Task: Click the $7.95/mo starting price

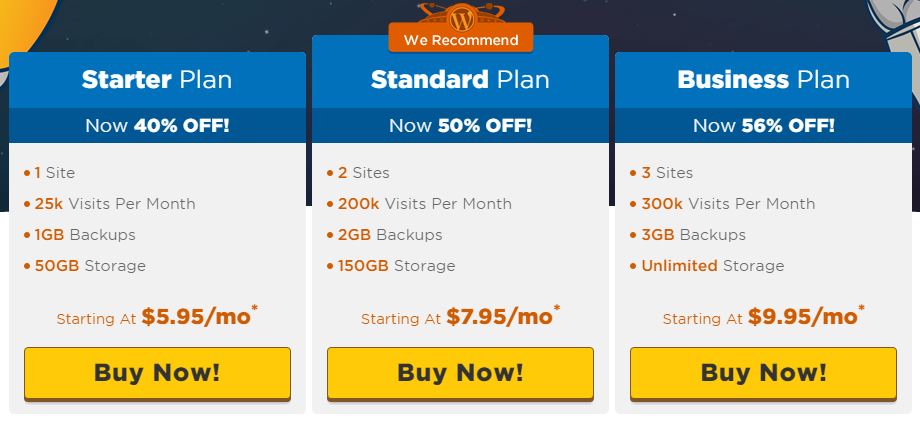Action: (x=499, y=317)
